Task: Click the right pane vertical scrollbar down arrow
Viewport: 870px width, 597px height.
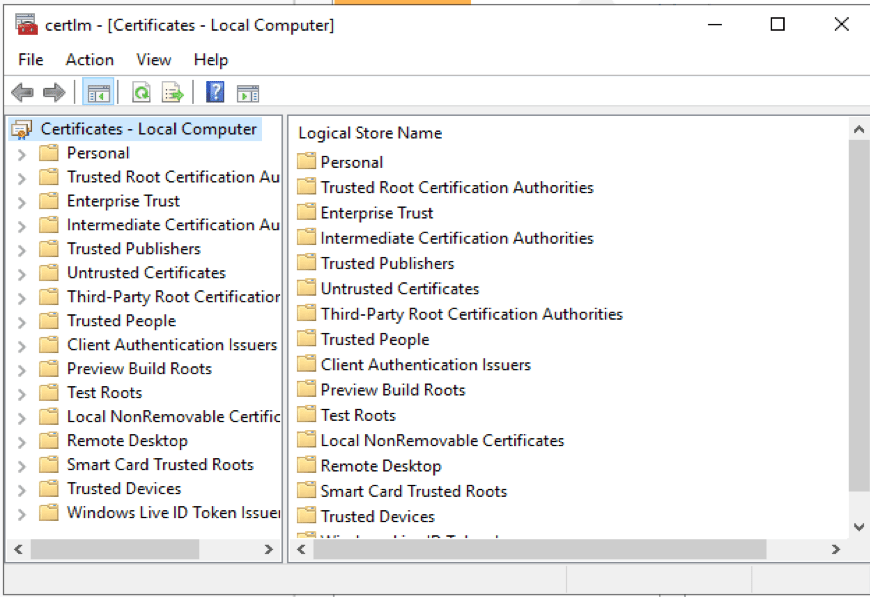Action: coord(858,526)
